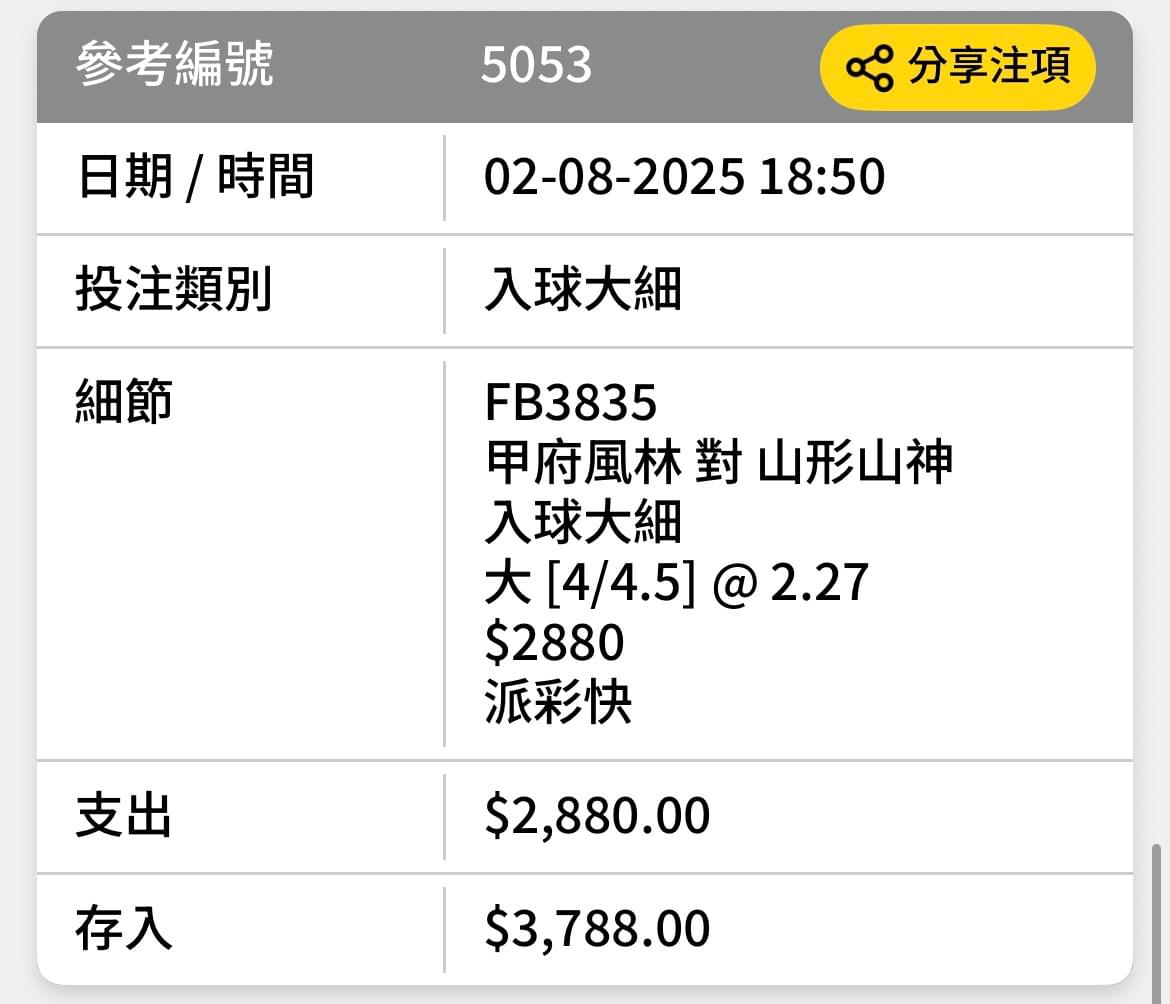Select the stake amount $2880 in details
The width and height of the screenshot is (1170, 1004).
pos(554,642)
